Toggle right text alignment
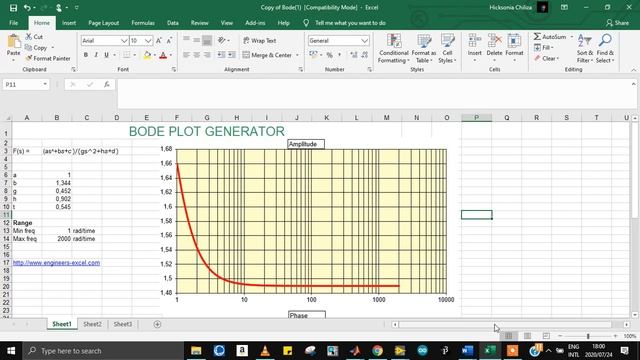The height and width of the screenshot is (360, 640). tap(207, 55)
